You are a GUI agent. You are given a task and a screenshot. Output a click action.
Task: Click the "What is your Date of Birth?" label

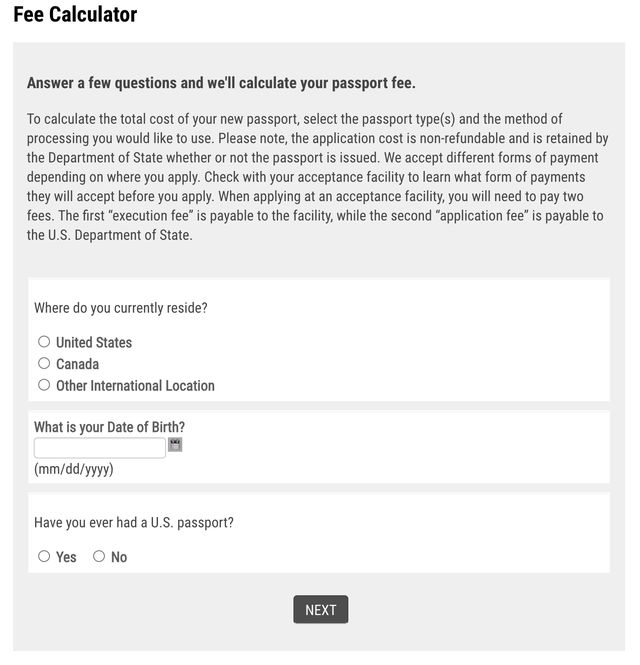(x=109, y=427)
